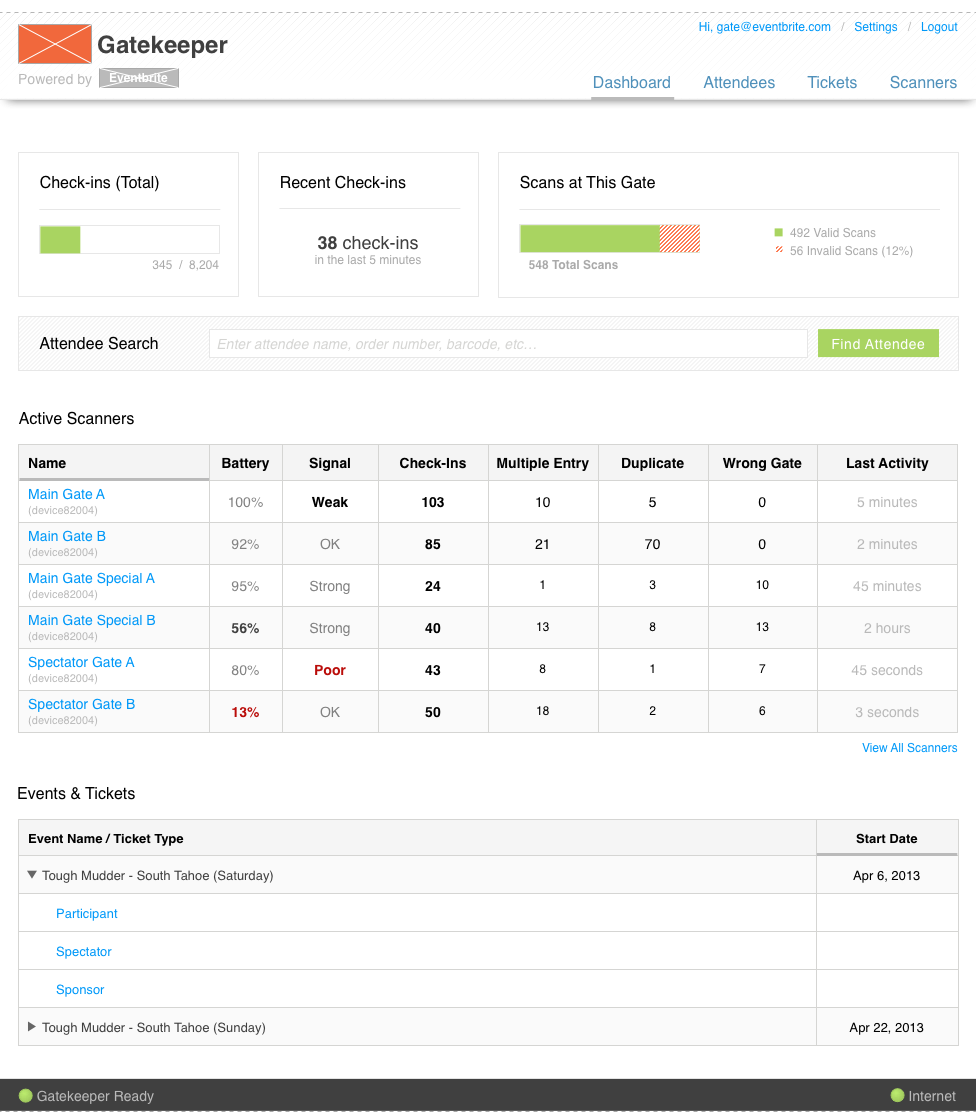This screenshot has height=1113, width=976.
Task: Open the Sponsor ticket type
Action: click(x=80, y=989)
